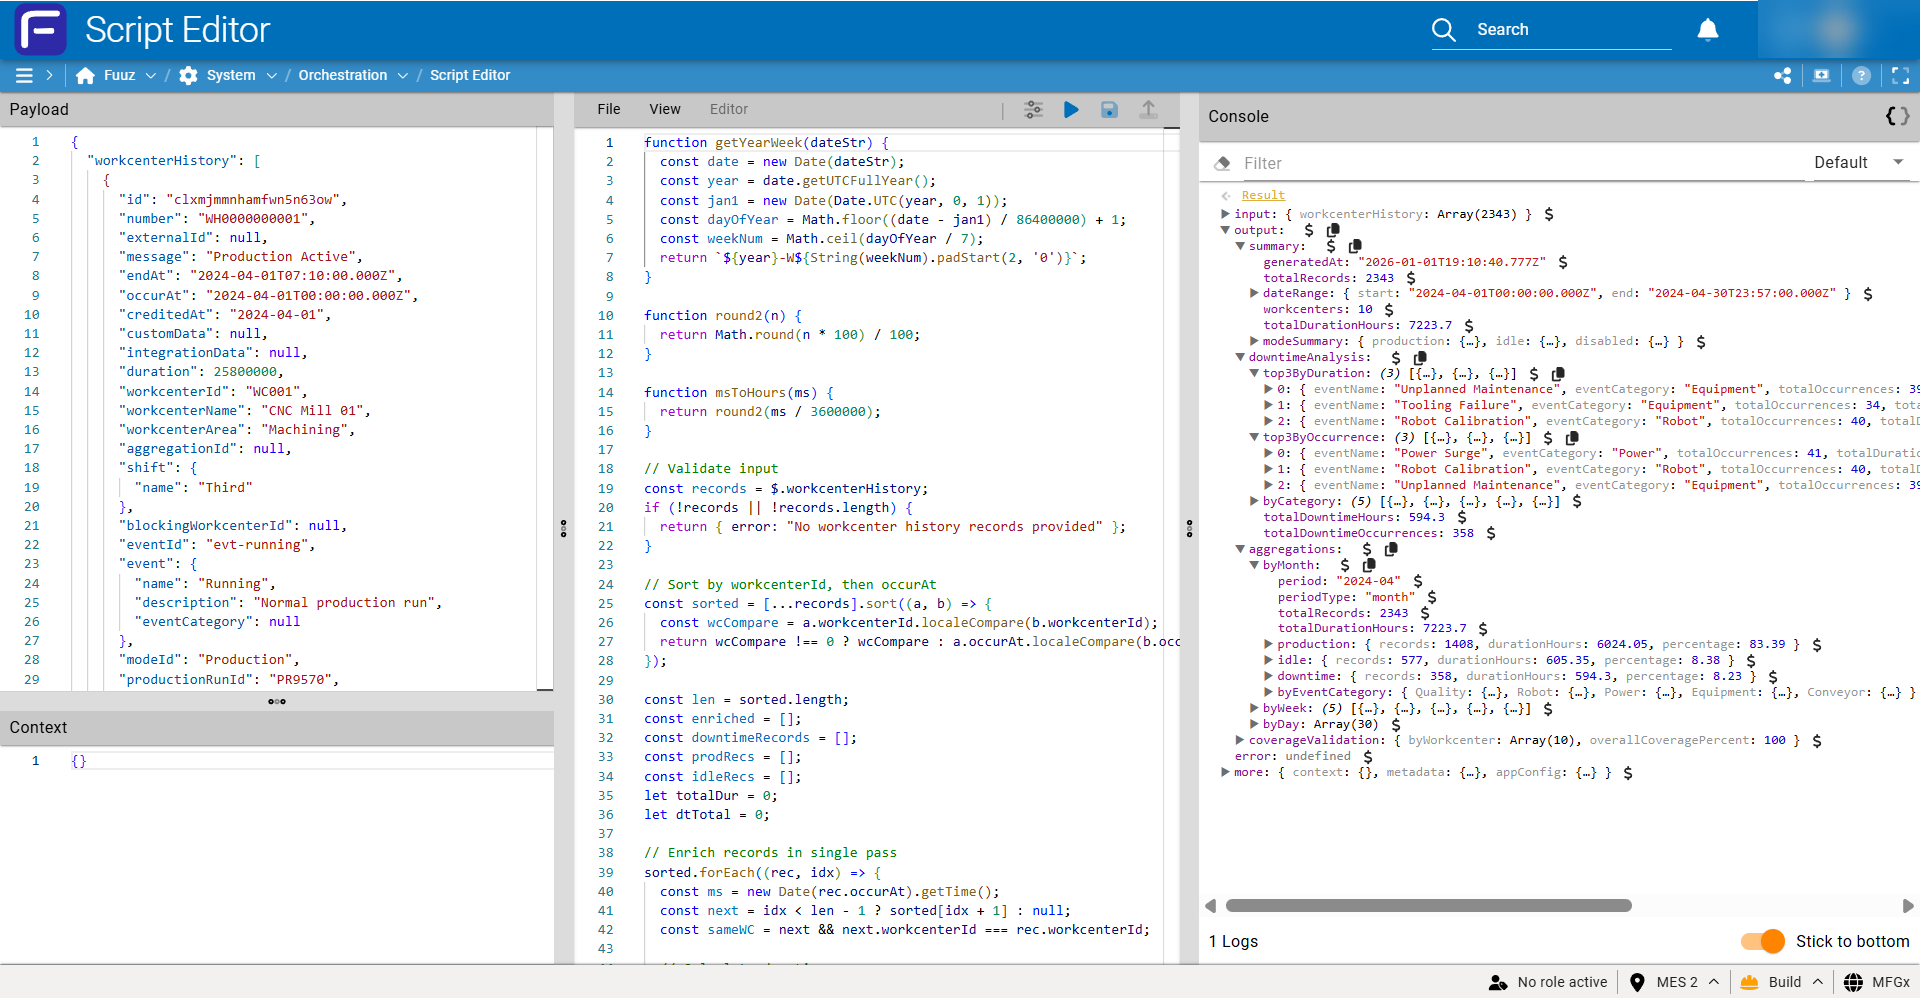This screenshot has height=998, width=1920.
Task: Toggle Stick to bottom switch
Action: (x=1762, y=941)
